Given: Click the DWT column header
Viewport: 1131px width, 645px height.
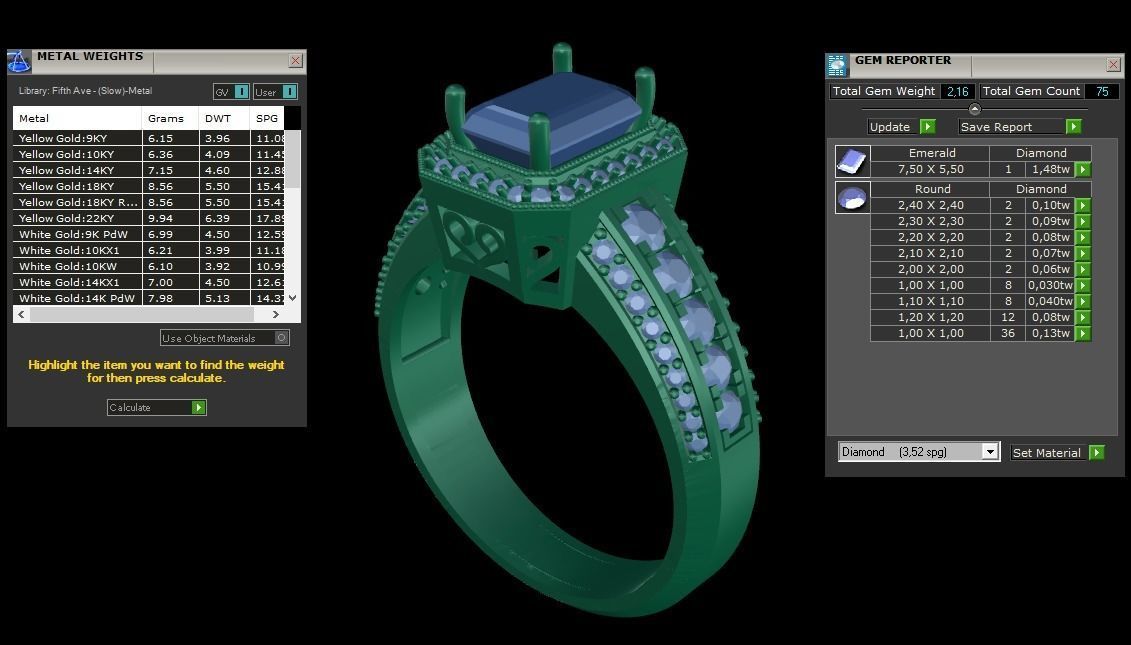Looking at the screenshot, I should (x=224, y=118).
